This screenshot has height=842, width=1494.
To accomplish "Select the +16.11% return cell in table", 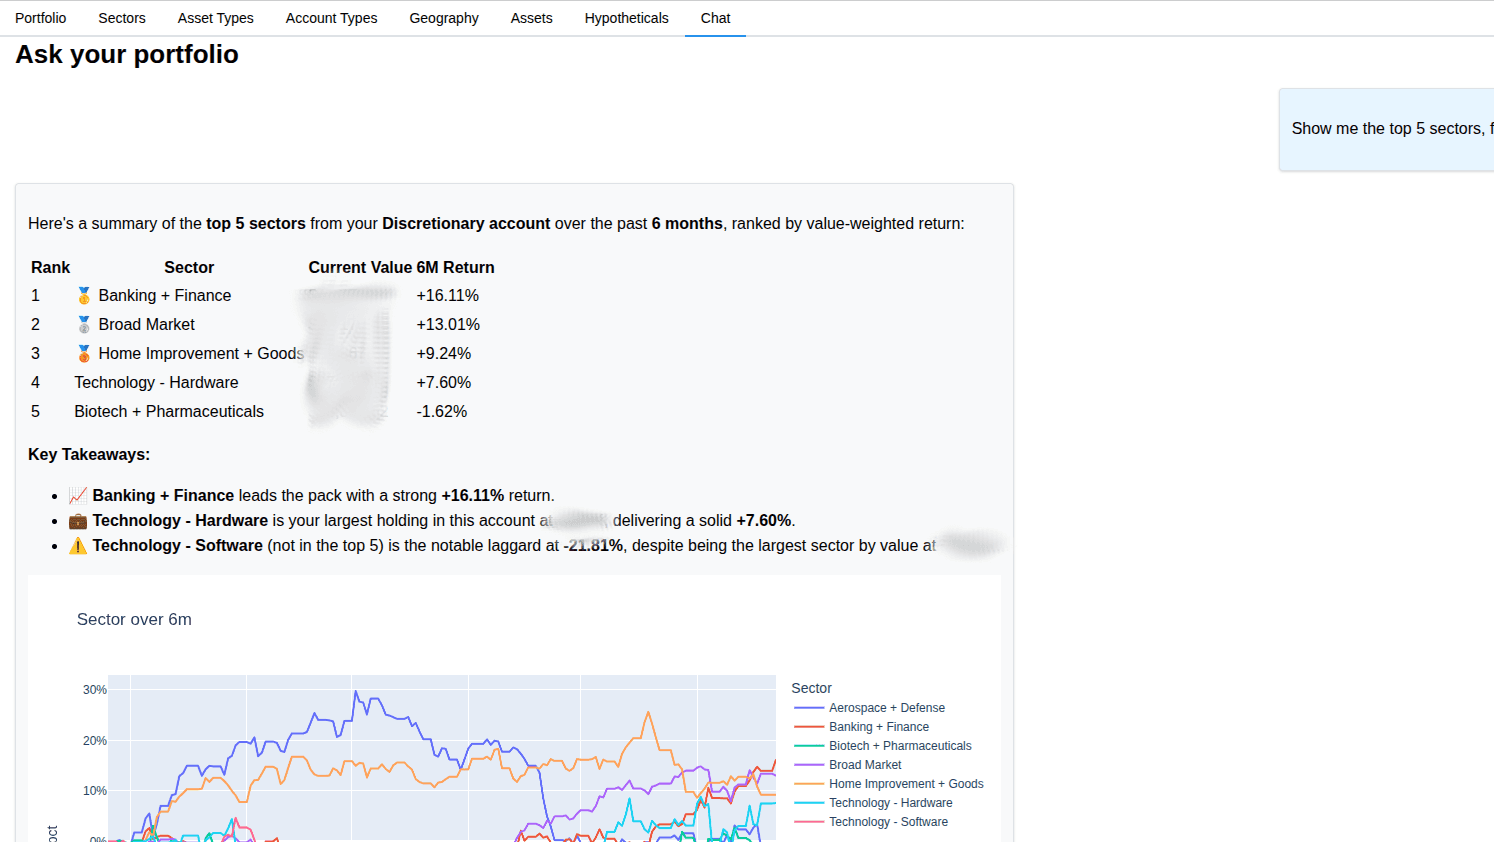I will [x=448, y=296].
